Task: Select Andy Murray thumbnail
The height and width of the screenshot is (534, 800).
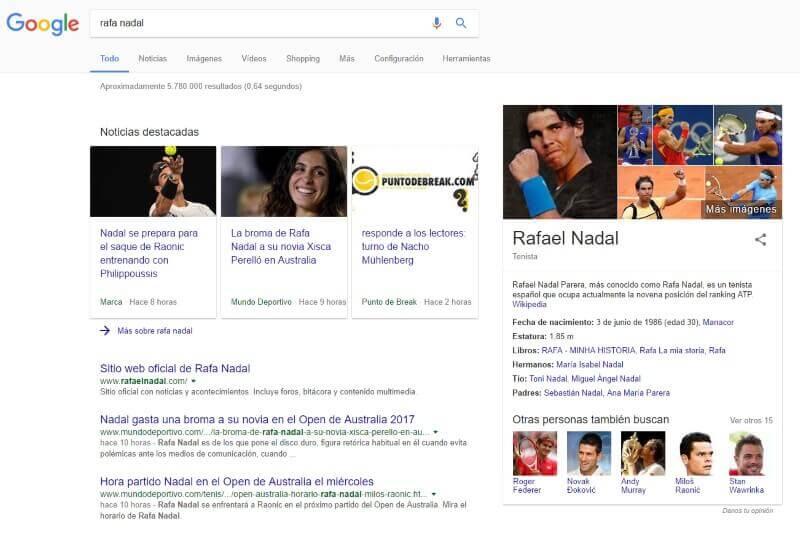Action: click(x=643, y=453)
